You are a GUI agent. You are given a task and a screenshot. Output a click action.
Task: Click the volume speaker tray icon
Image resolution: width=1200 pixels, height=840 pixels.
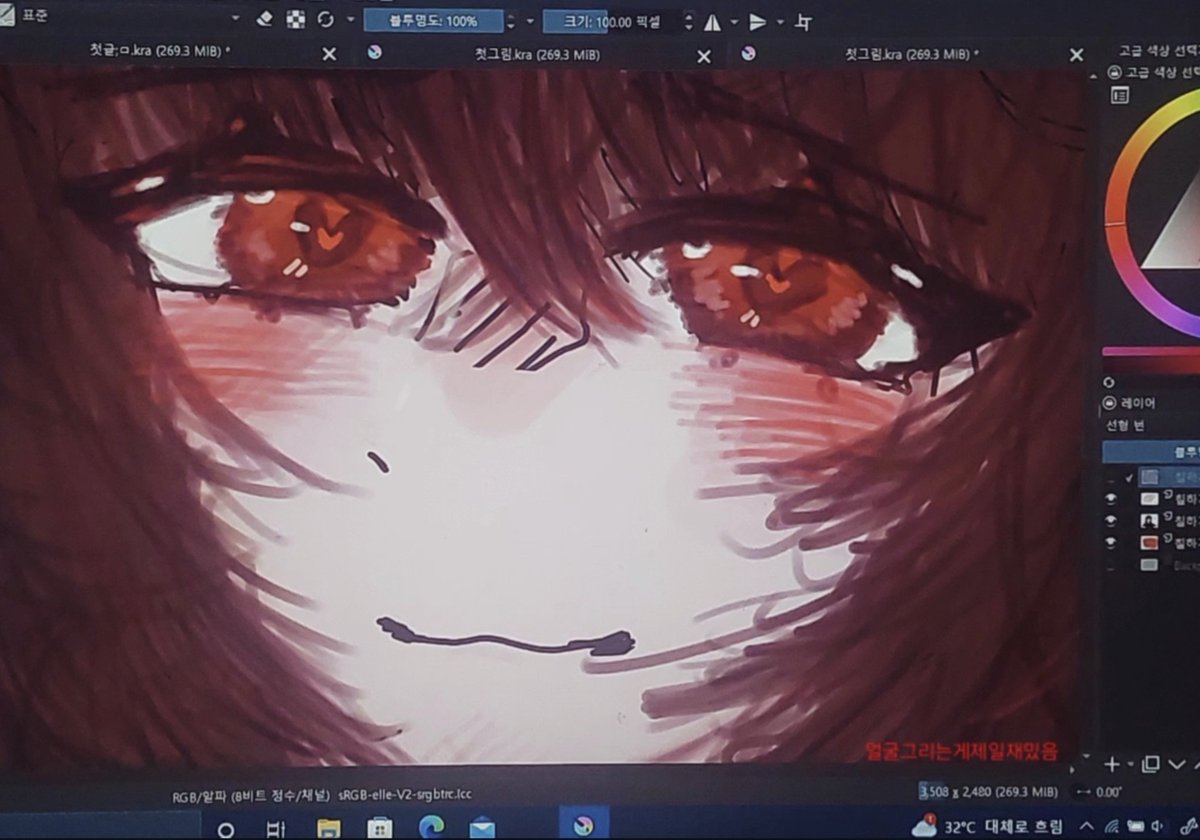tap(1158, 827)
